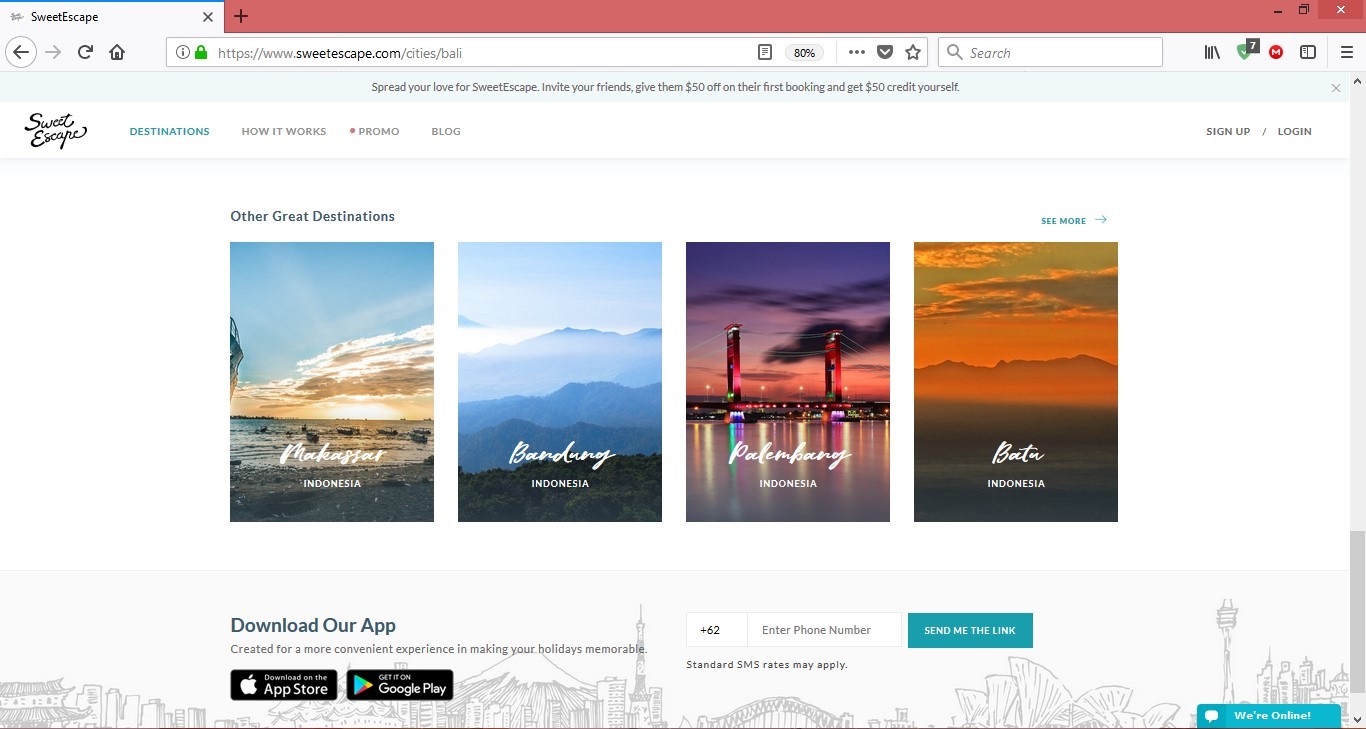This screenshot has width=1366, height=729.
Task: Open the Firefox hamburger menu
Action: pyautogui.click(x=1347, y=52)
